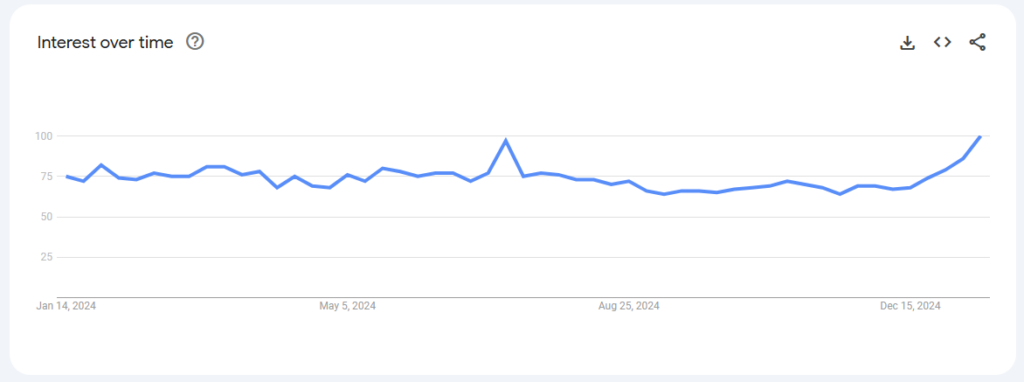This screenshot has height=382, width=1024.
Task: Select the mid-year spike peak on the line
Action: pos(505,140)
